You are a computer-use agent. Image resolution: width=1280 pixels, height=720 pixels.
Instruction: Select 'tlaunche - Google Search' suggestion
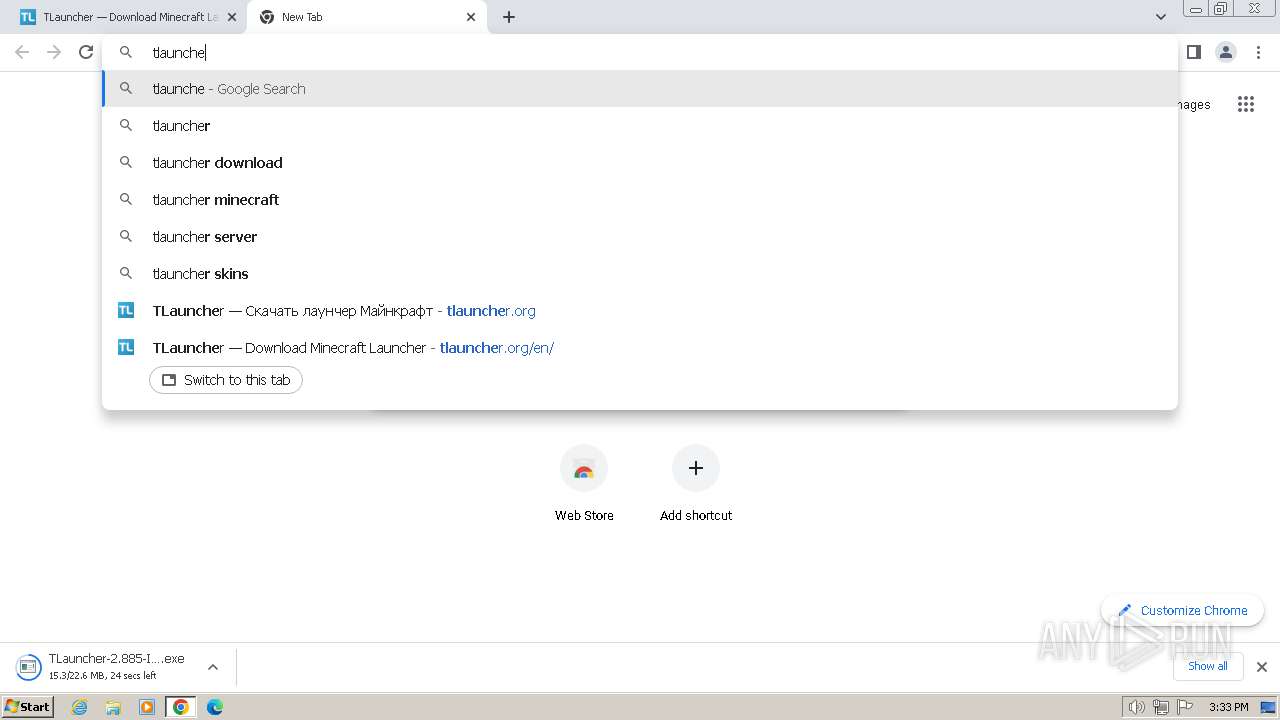point(640,89)
